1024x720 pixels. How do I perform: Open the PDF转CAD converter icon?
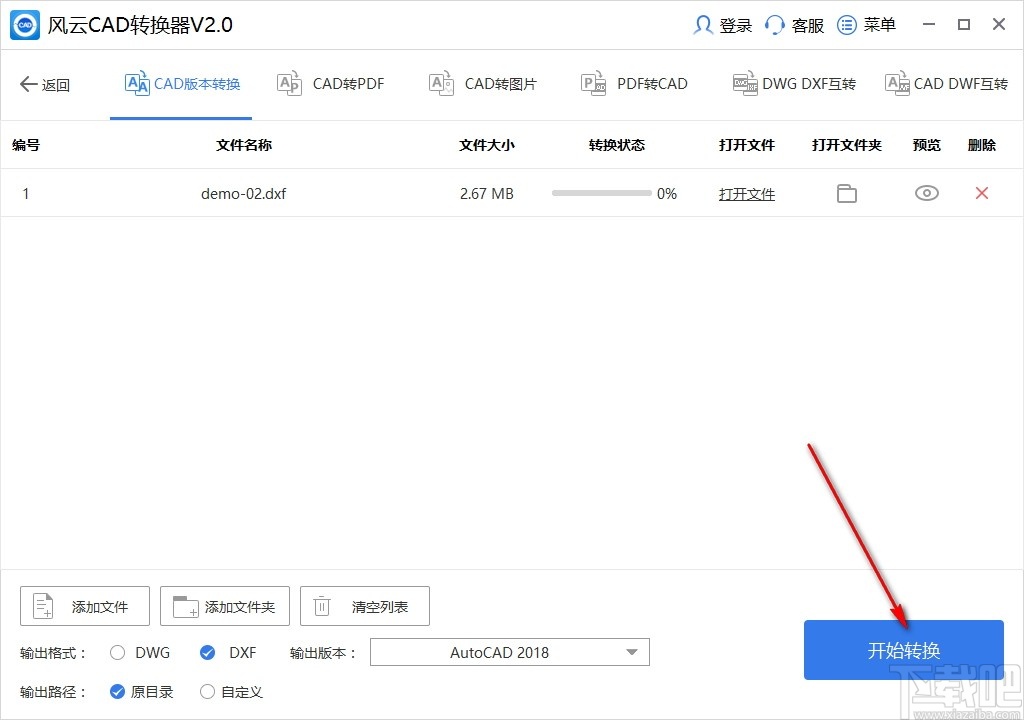point(592,84)
